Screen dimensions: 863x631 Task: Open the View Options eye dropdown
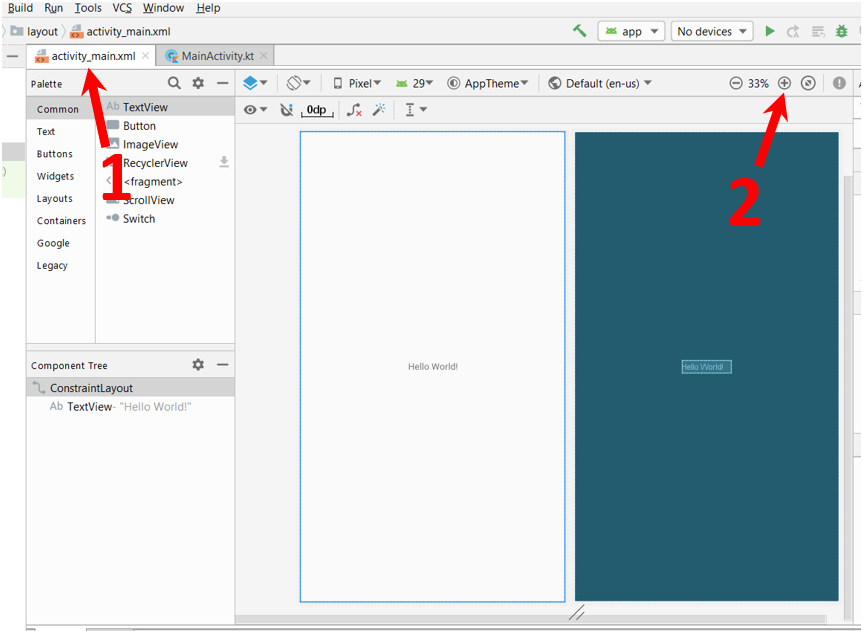[x=255, y=110]
